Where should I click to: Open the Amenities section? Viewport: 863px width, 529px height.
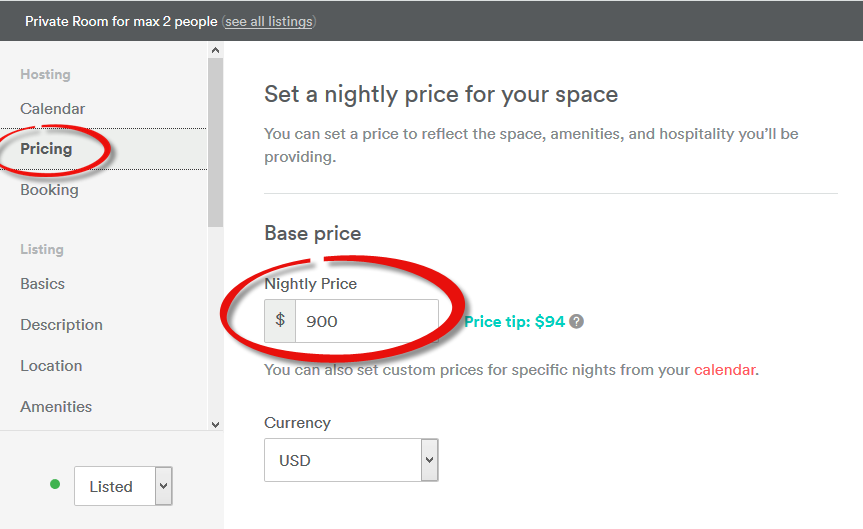[x=56, y=407]
